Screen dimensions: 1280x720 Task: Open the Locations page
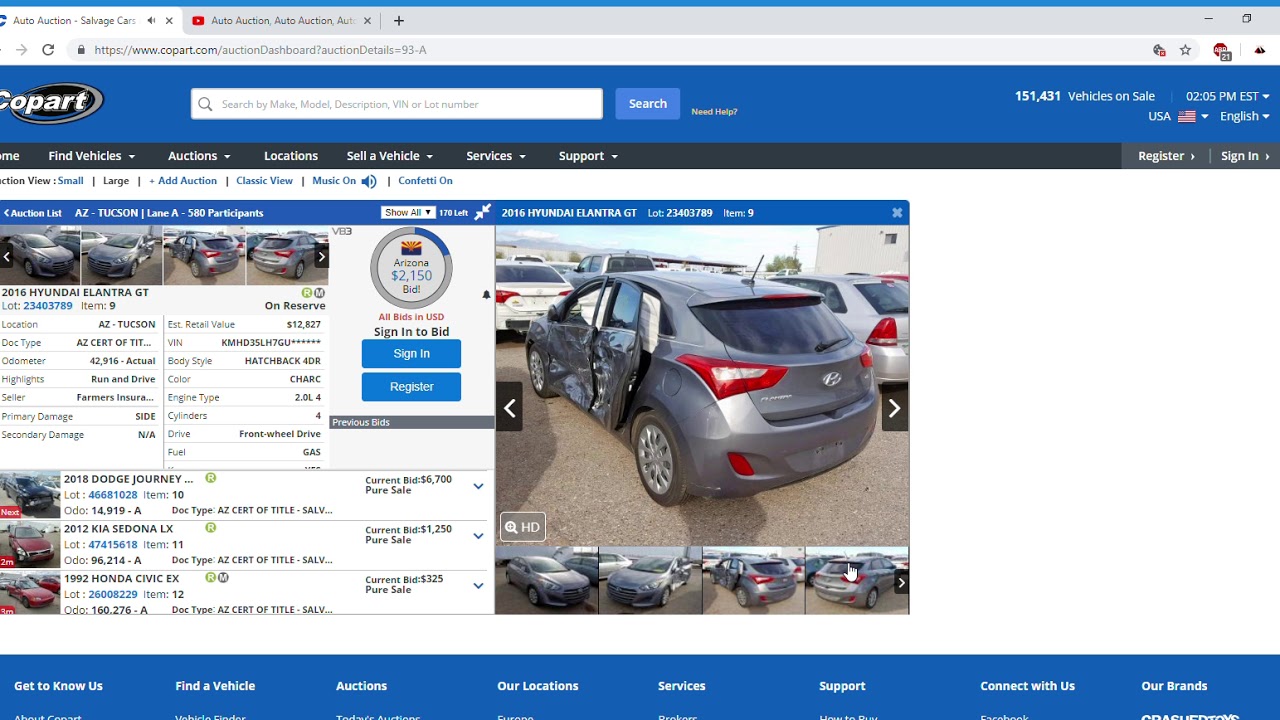(291, 156)
